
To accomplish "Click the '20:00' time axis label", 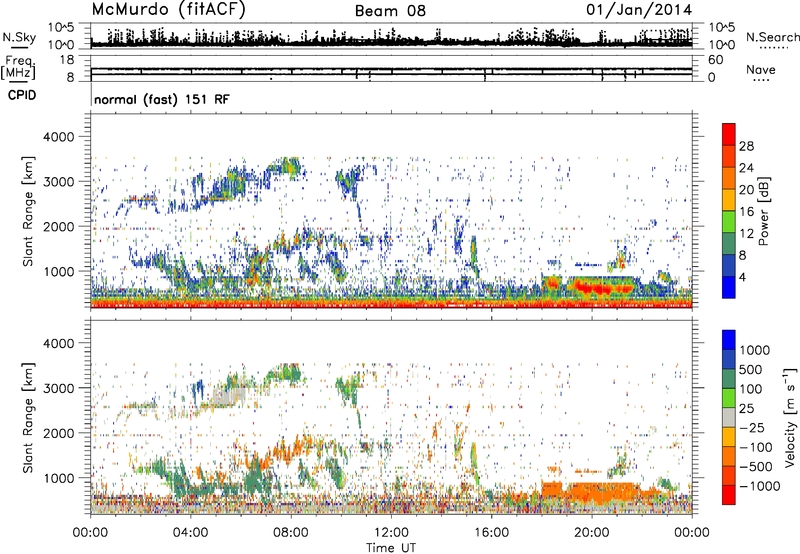I will click(x=592, y=533).
